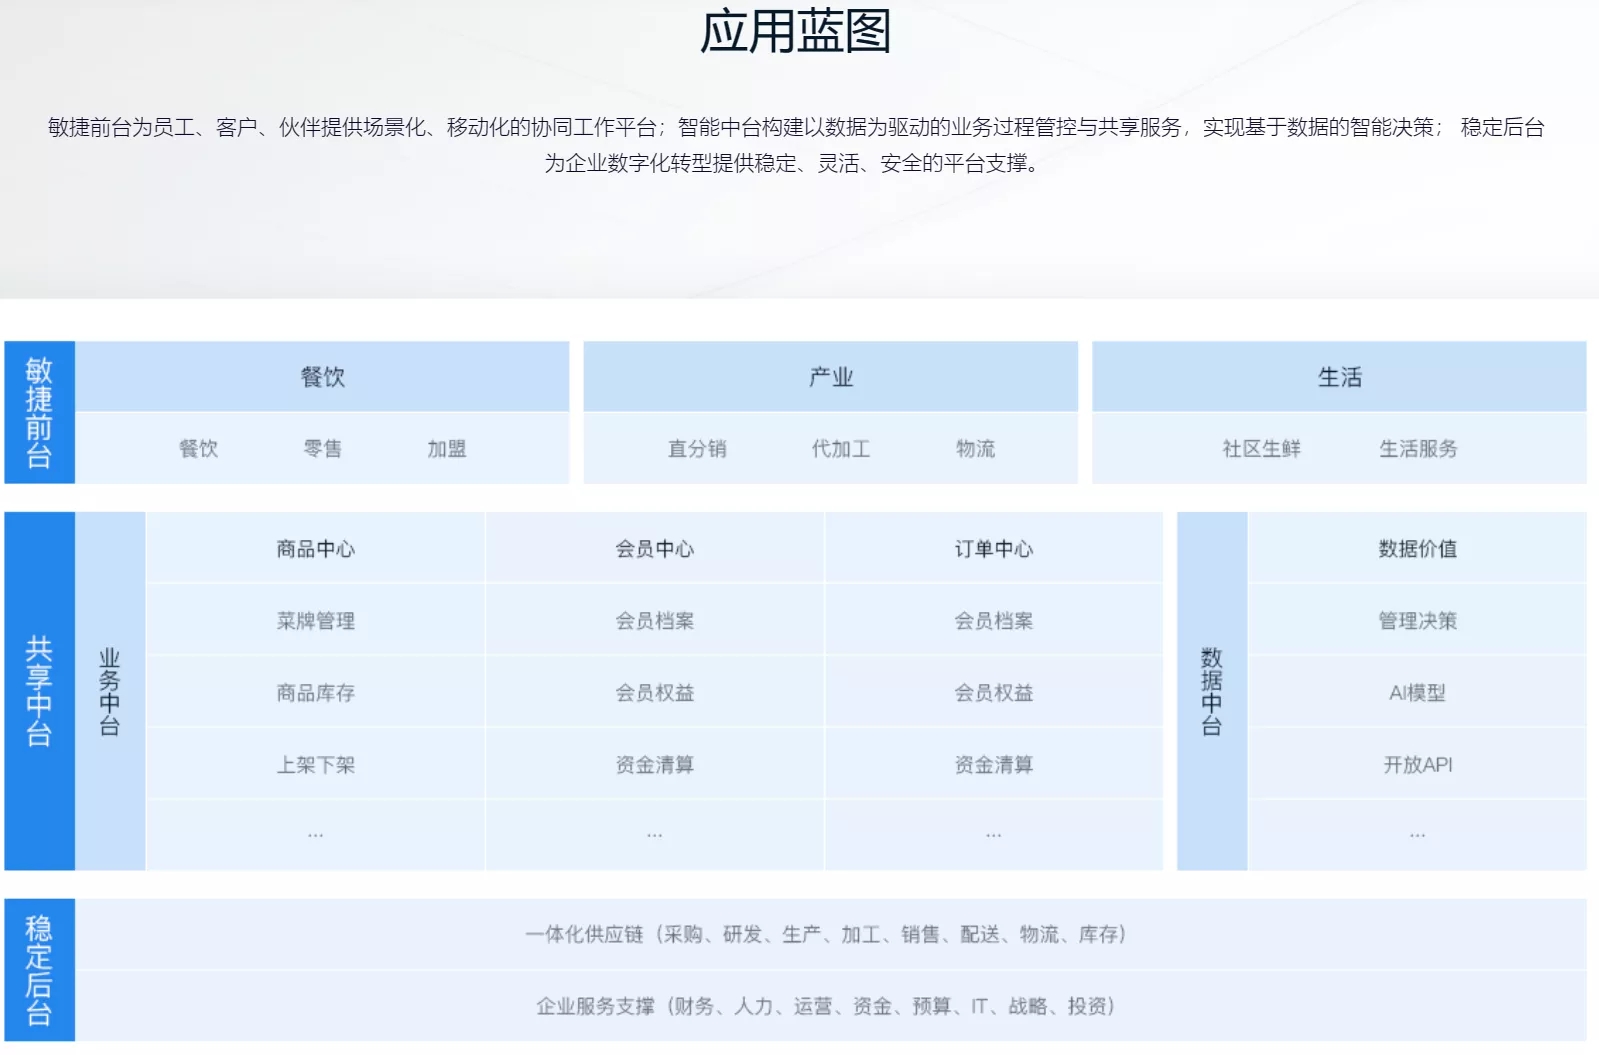This screenshot has height=1055, width=1599.
Task: Click 会员档案 in the 订单中心 column
Action: 993,620
